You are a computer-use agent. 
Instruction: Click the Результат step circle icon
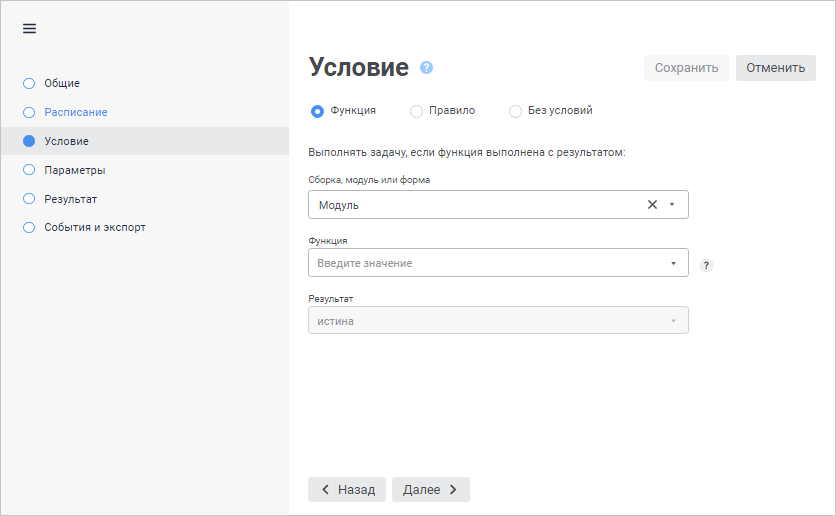(29, 199)
